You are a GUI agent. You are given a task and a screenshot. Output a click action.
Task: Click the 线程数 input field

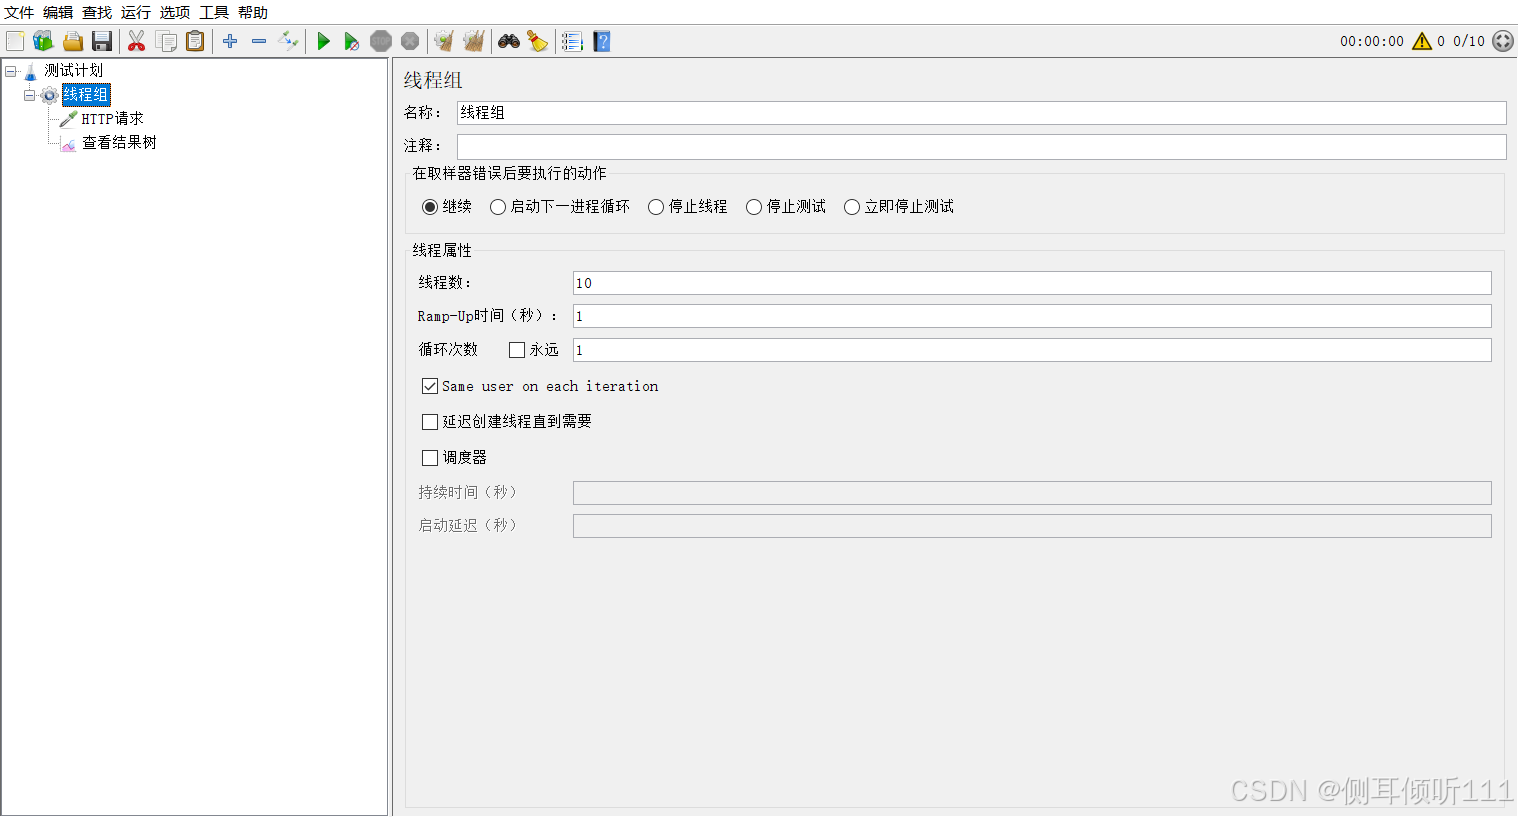(x=1031, y=283)
